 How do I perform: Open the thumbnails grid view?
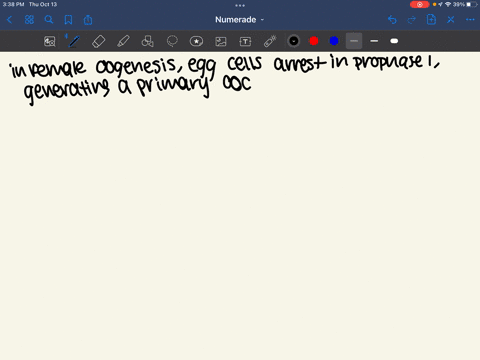(x=29, y=20)
